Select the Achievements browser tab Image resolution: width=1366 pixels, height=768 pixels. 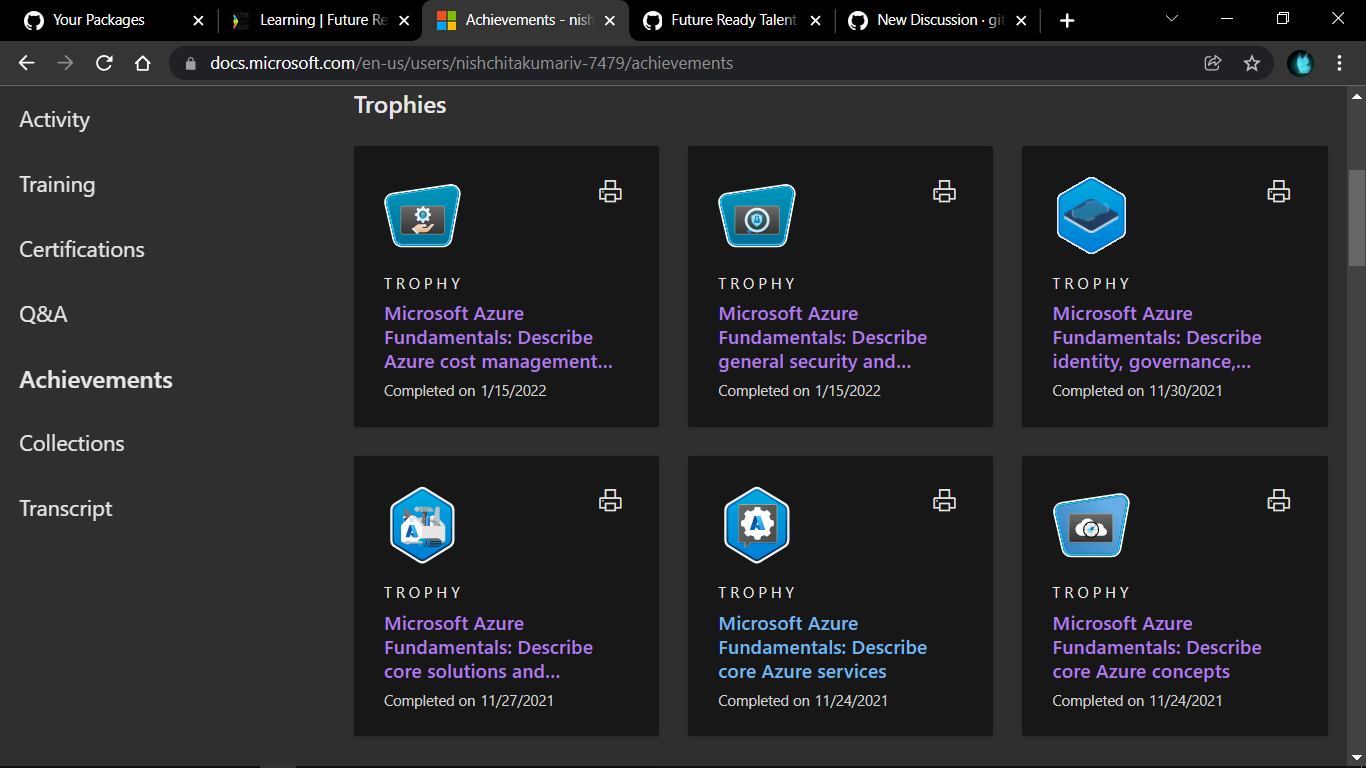pyautogui.click(x=527, y=20)
